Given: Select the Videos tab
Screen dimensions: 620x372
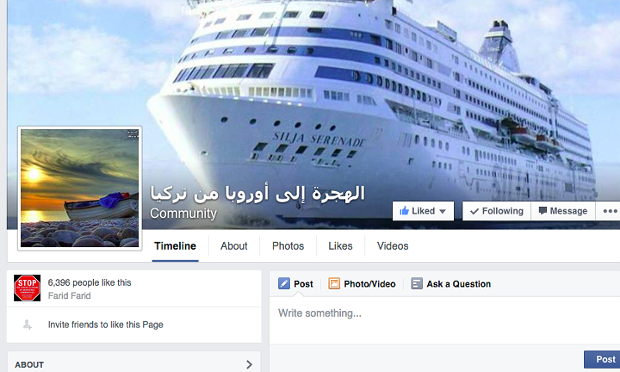Looking at the screenshot, I should click(392, 246).
